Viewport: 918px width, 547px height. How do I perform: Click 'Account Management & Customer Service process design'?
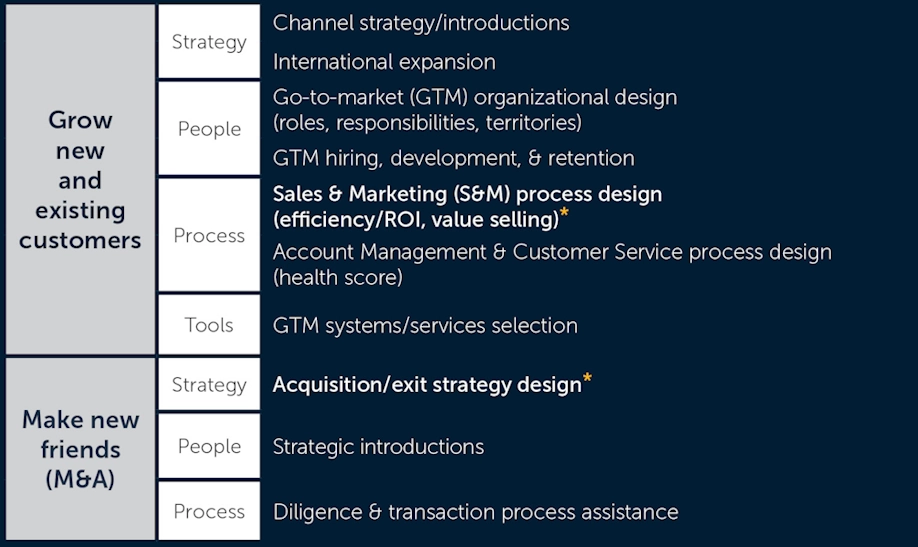(x=552, y=252)
